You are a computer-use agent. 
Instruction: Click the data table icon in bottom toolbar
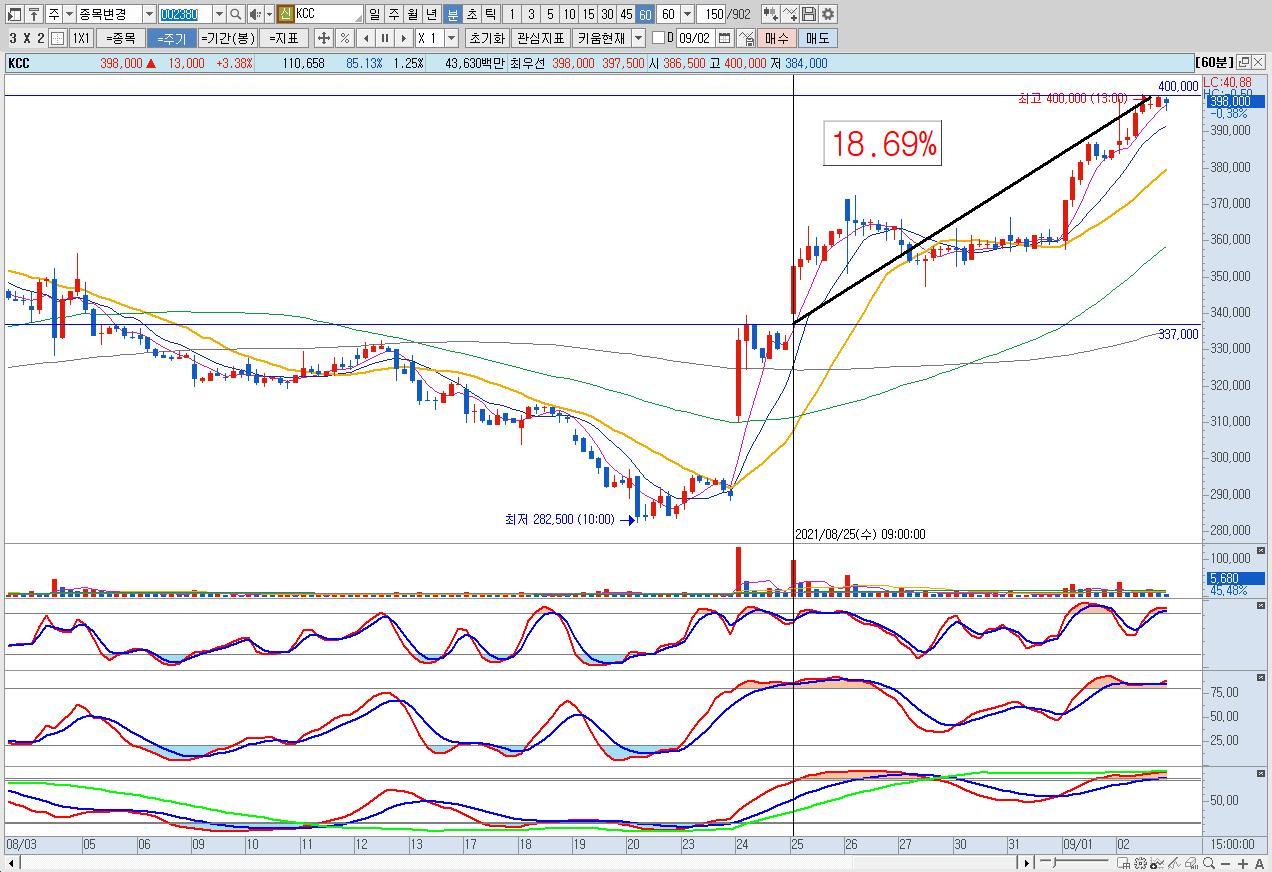[1123, 863]
